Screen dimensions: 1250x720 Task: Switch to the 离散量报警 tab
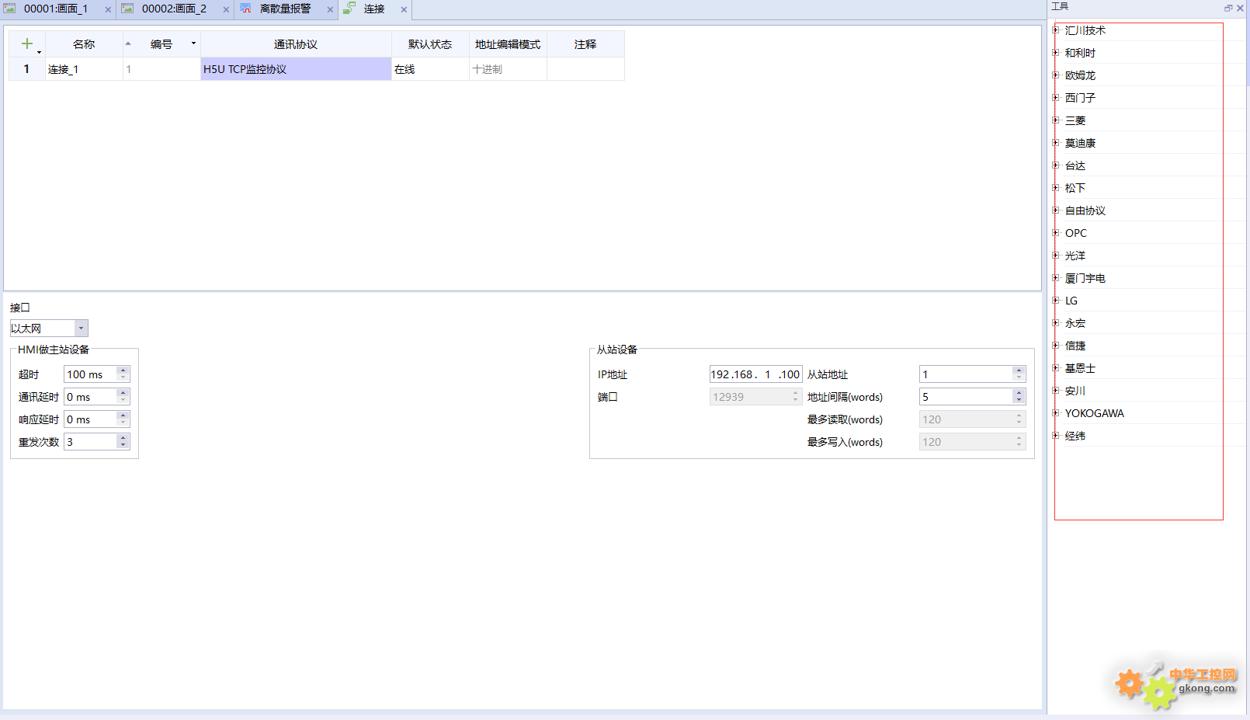tap(284, 9)
